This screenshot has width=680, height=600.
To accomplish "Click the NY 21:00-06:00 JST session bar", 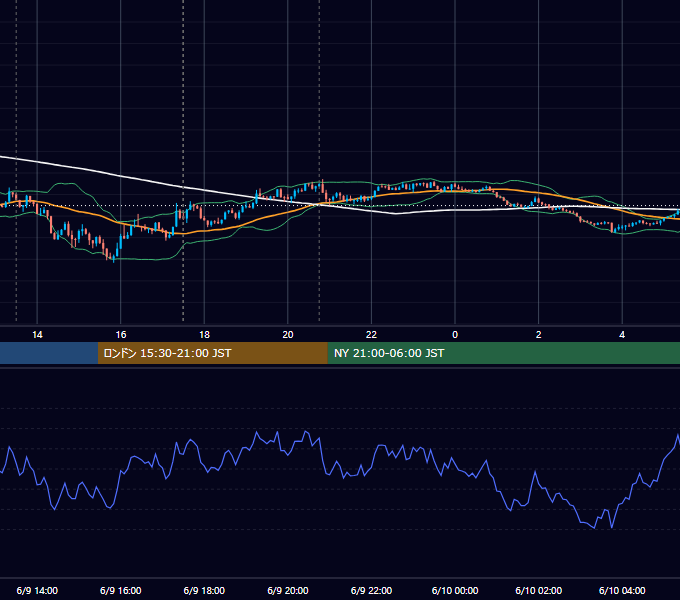I will 503,353.
